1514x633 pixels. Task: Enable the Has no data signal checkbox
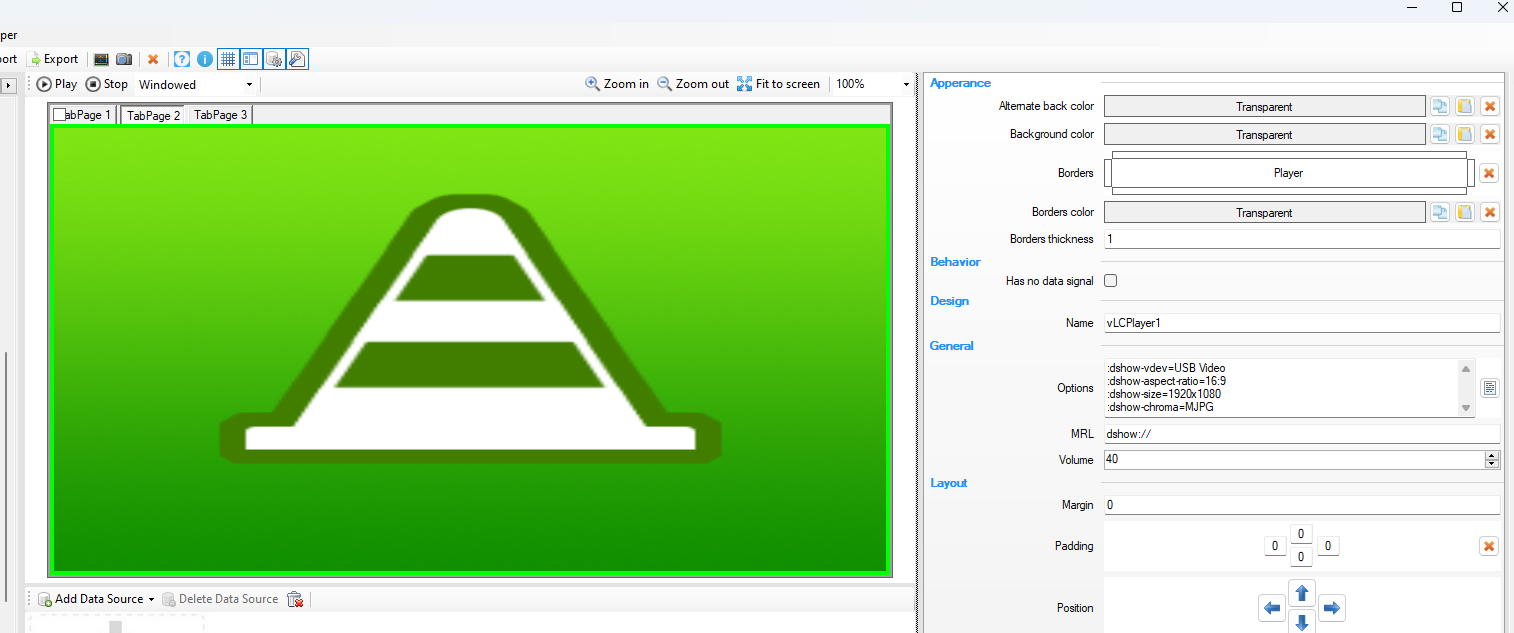pos(1110,281)
